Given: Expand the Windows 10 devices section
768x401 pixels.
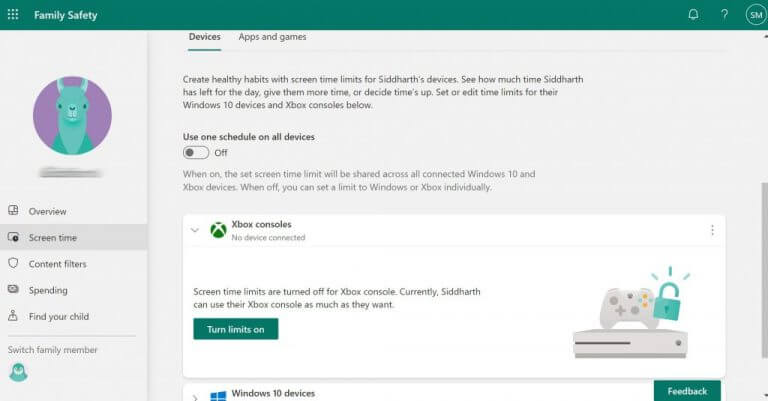Looking at the screenshot, I should pyautogui.click(x=194, y=397).
